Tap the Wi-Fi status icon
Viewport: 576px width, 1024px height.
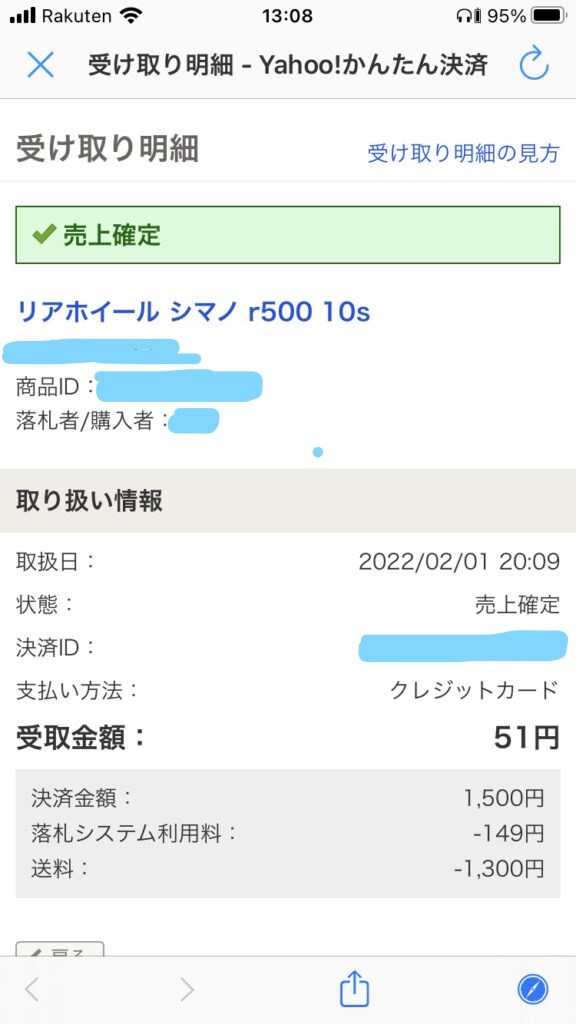click(131, 16)
